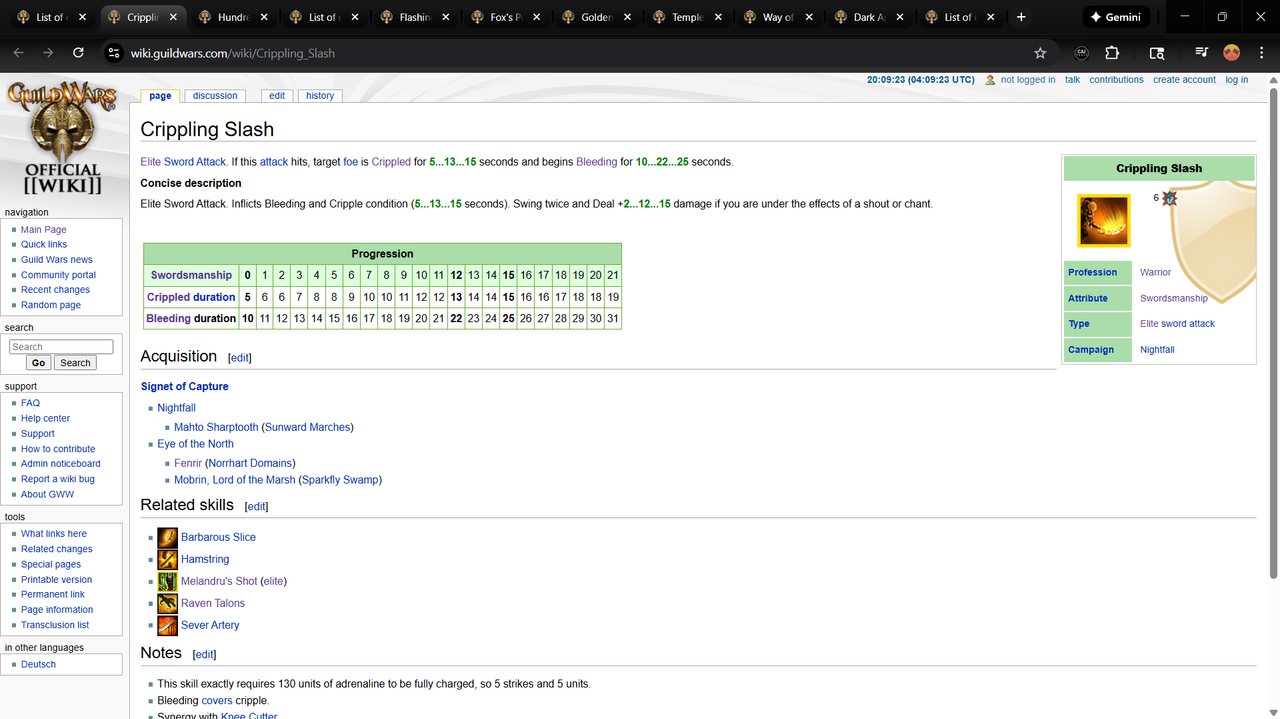Viewport: 1280px width, 719px height.
Task: Open the Chrome extensions puzzle icon
Action: [x=1112, y=53]
